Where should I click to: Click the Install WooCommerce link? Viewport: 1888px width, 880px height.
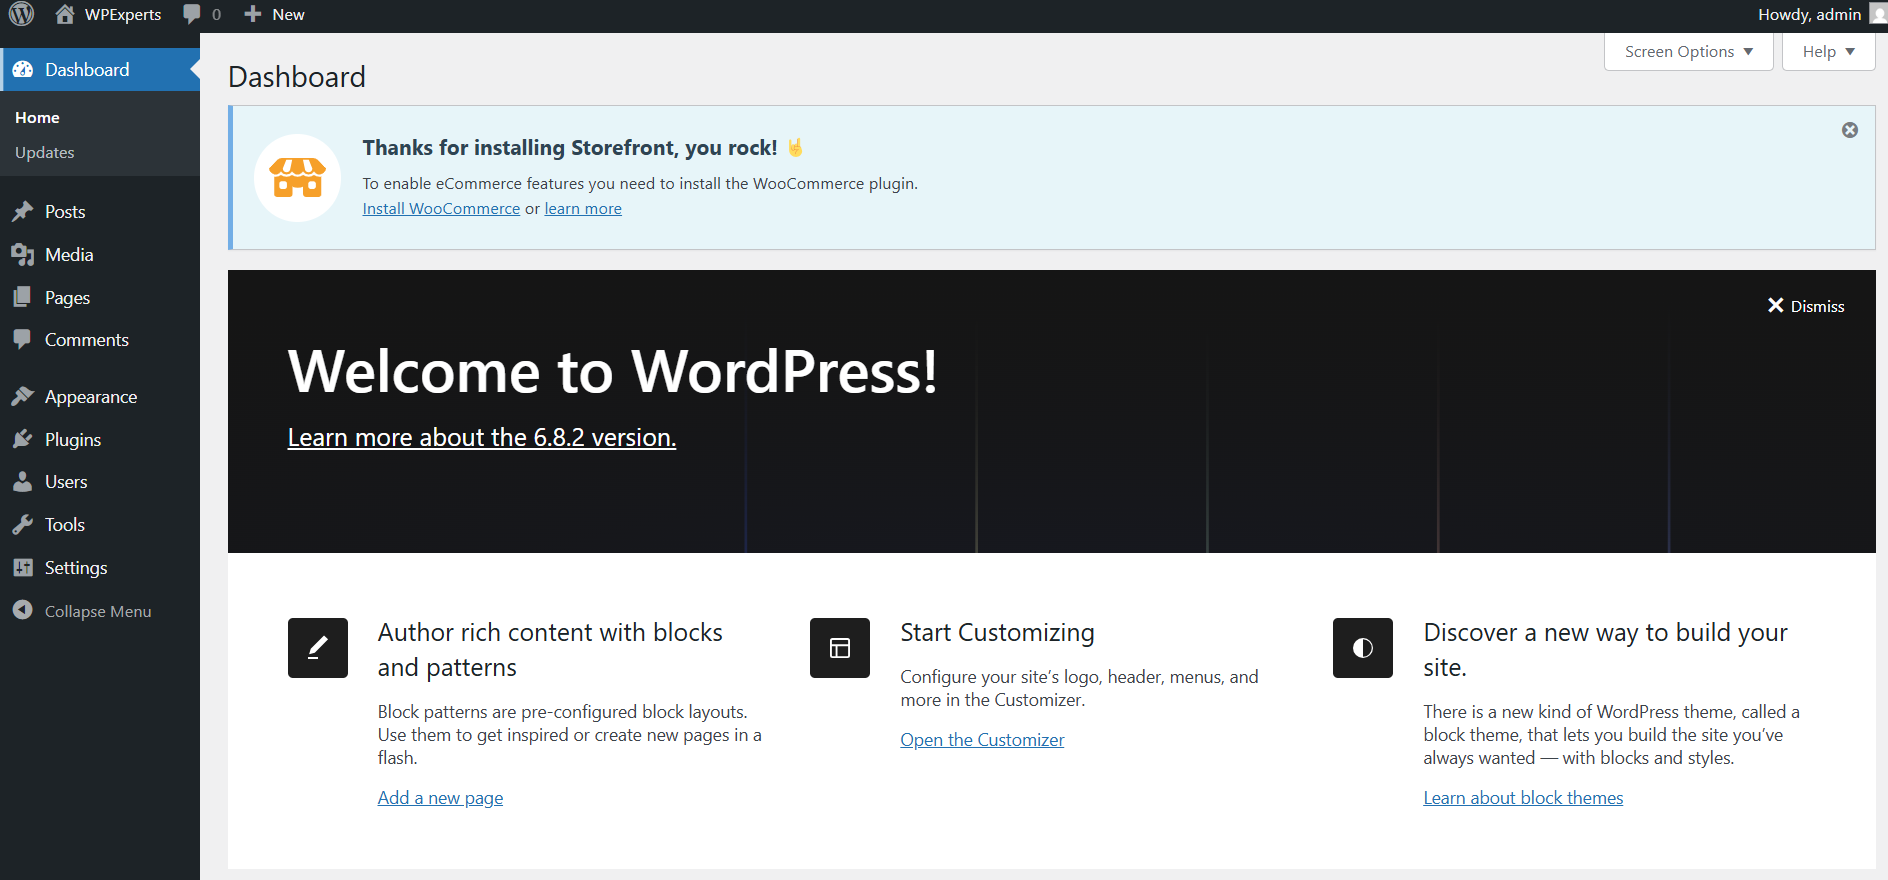tap(441, 209)
